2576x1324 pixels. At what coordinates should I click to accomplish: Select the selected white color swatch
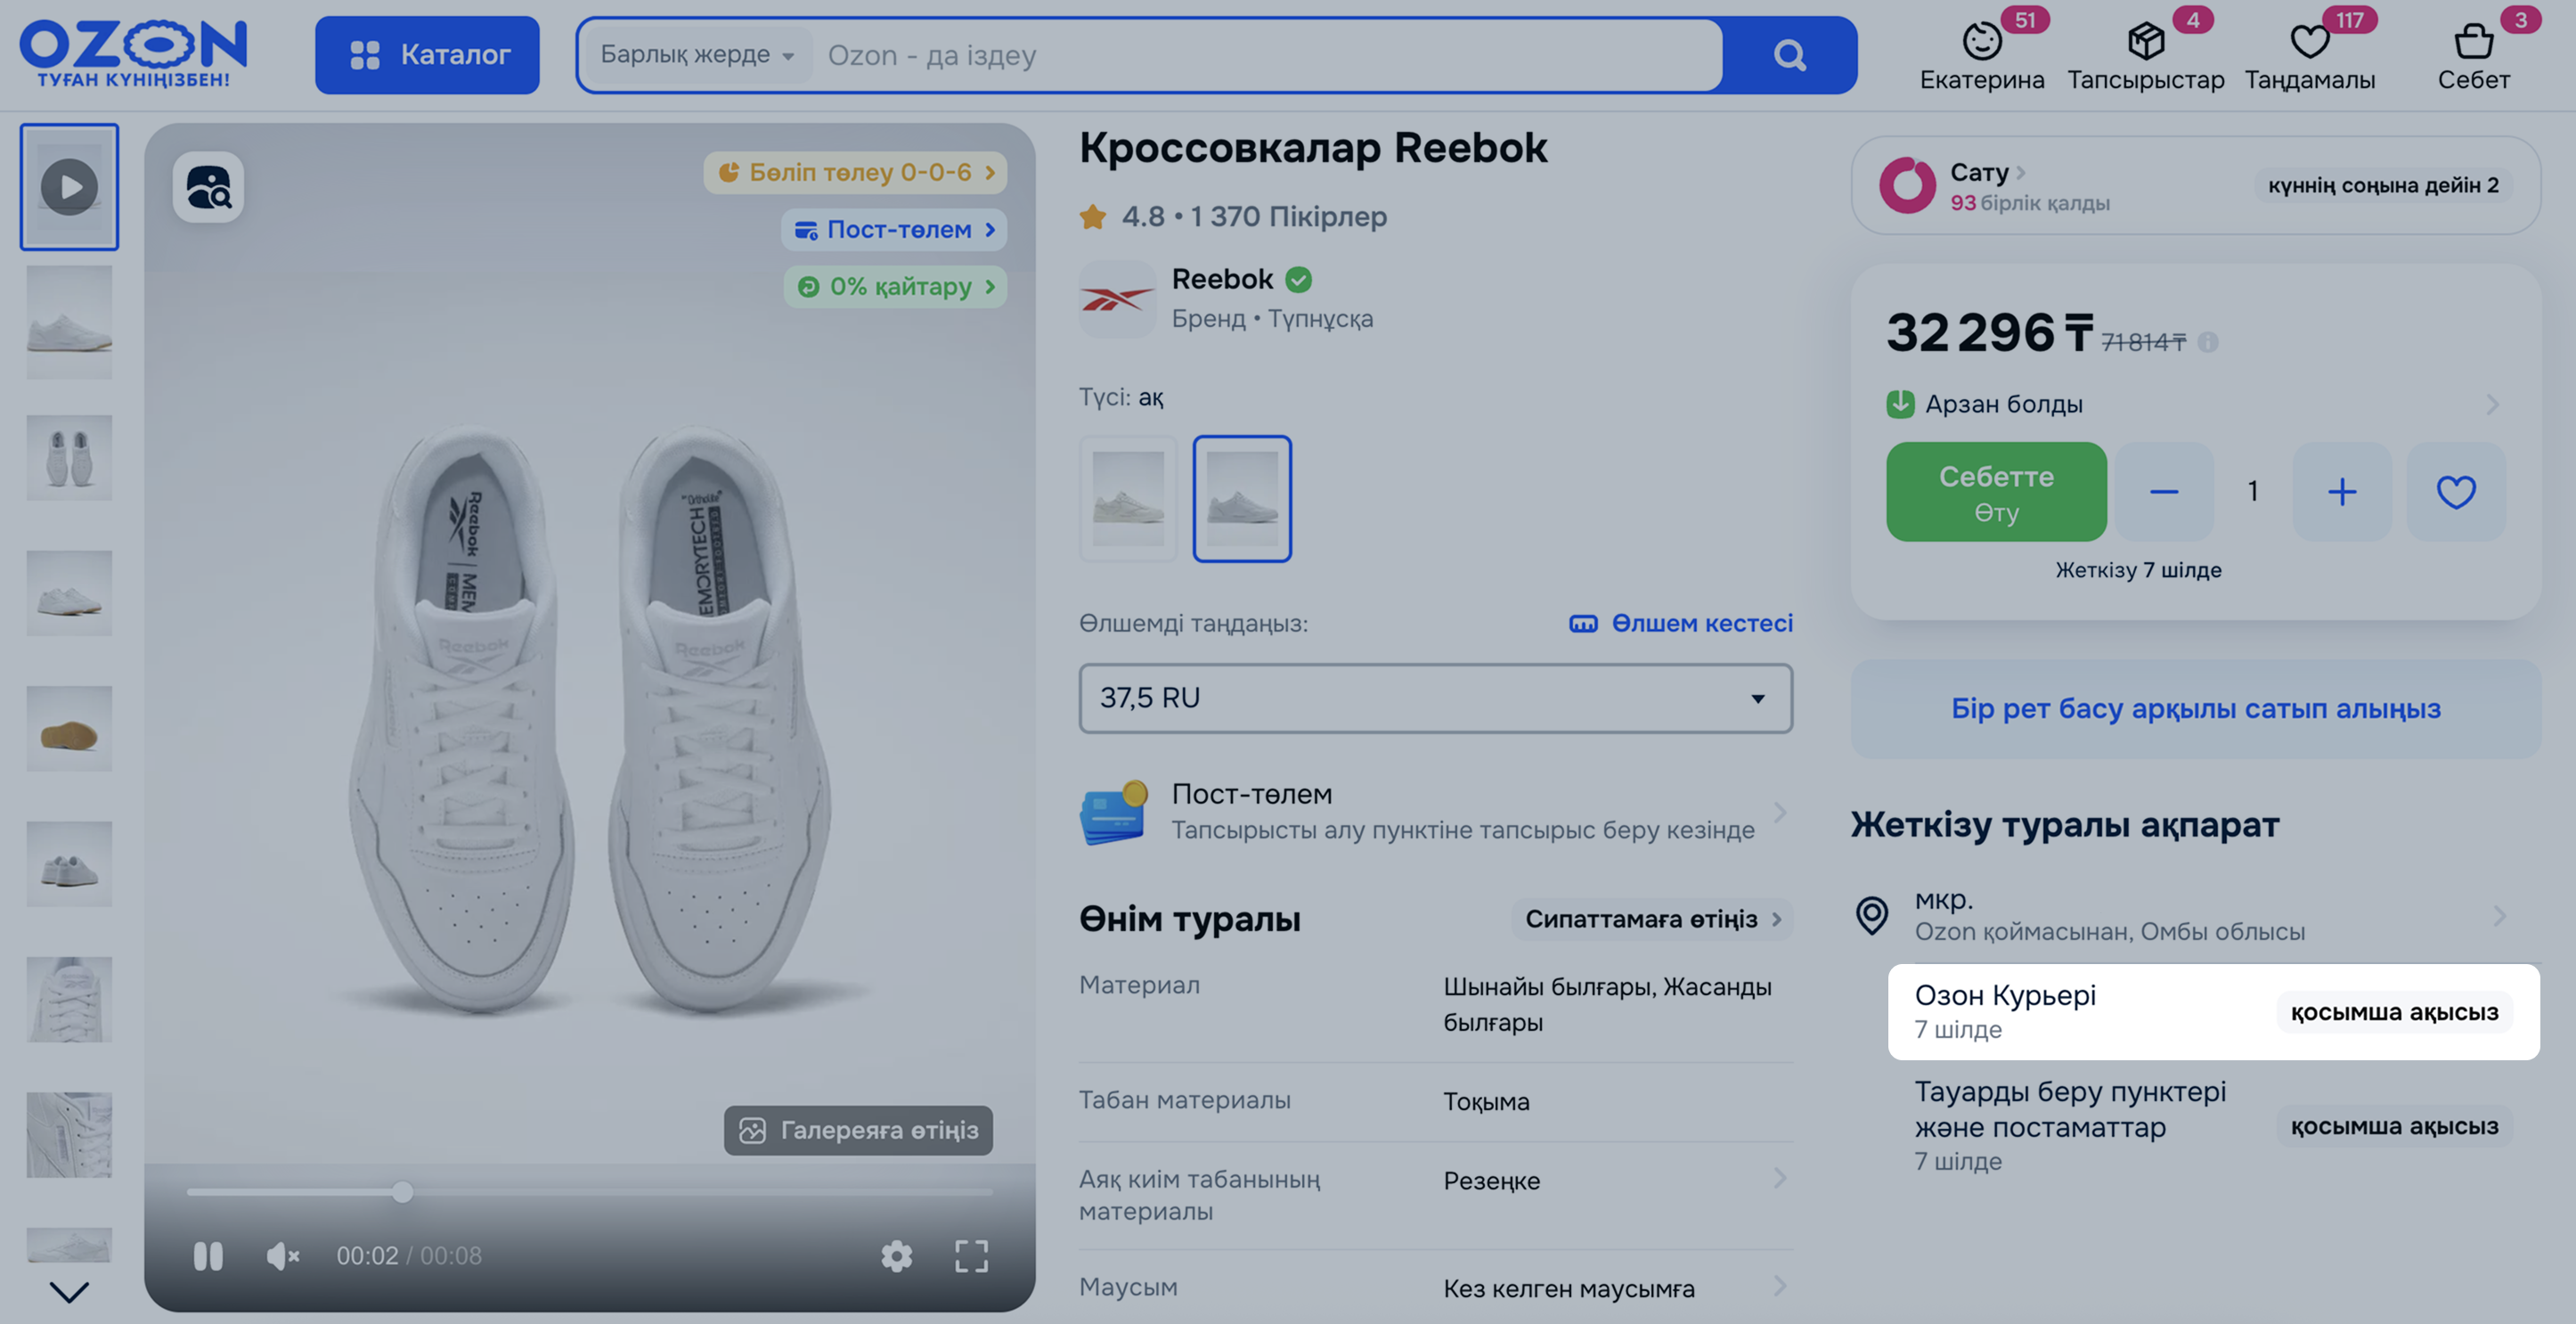(x=1242, y=498)
